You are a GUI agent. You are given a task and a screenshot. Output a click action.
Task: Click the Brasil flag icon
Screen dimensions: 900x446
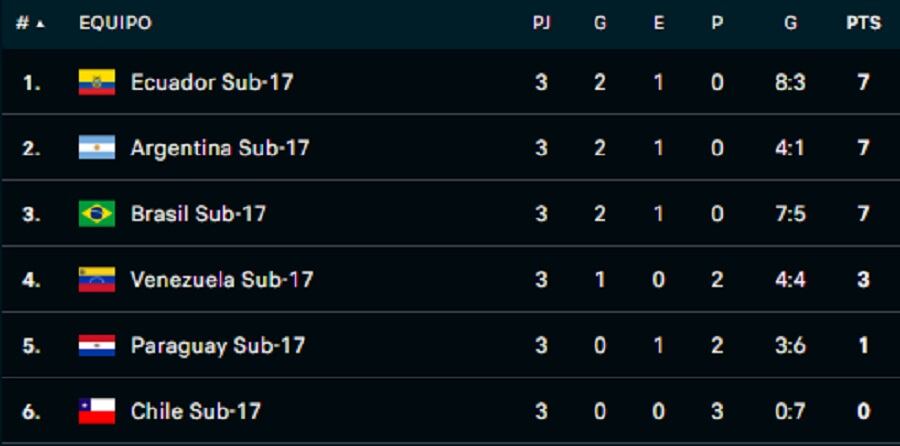96,214
